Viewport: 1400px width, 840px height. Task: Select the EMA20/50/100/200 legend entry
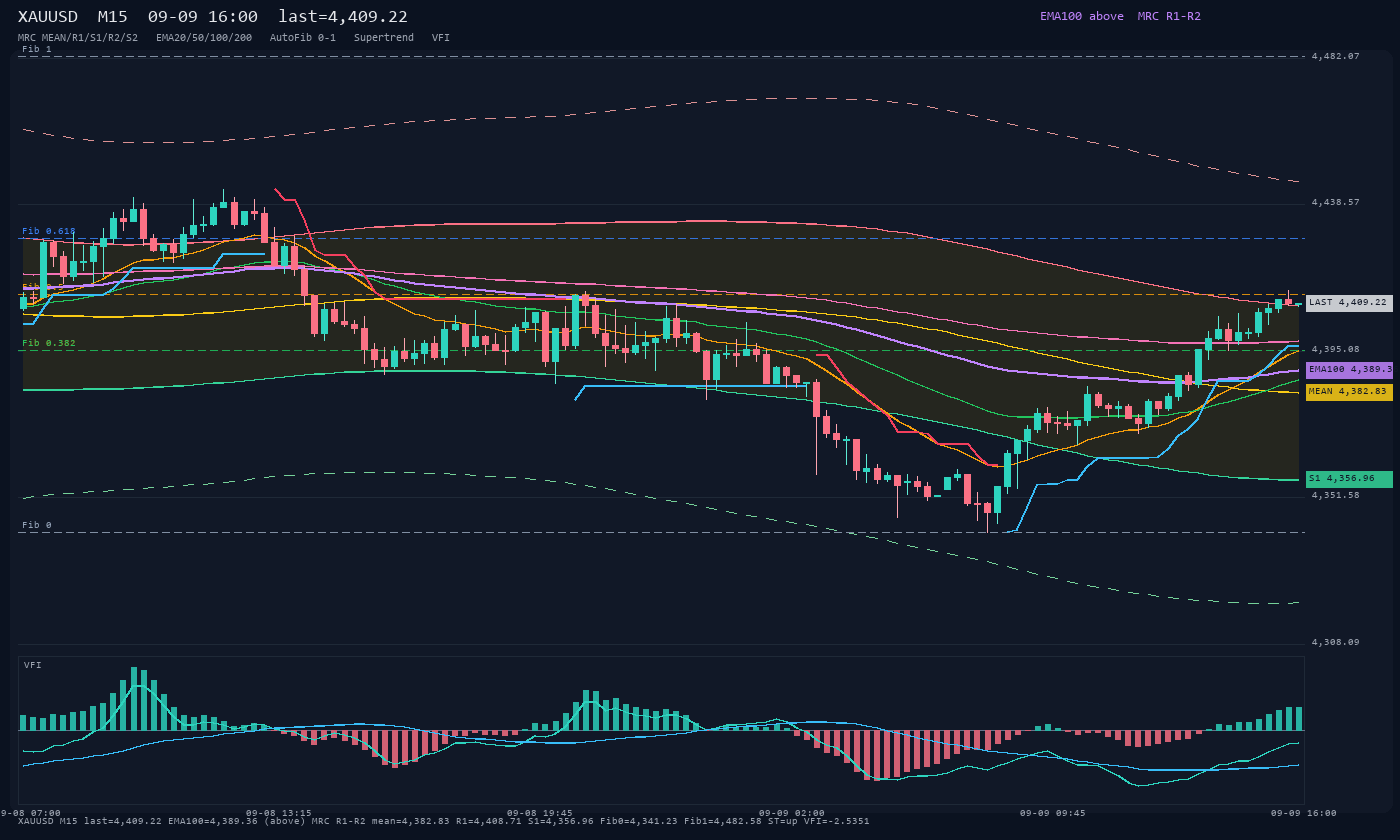coord(204,38)
